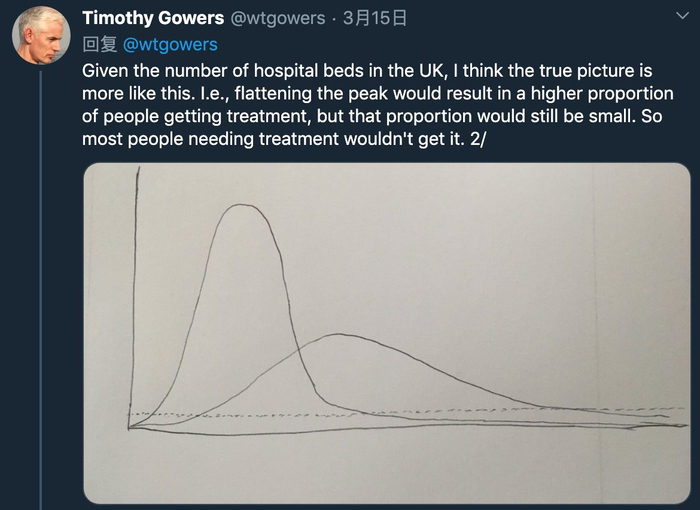
Task: Click the last line "most people needing treatment"
Action: point(200,138)
